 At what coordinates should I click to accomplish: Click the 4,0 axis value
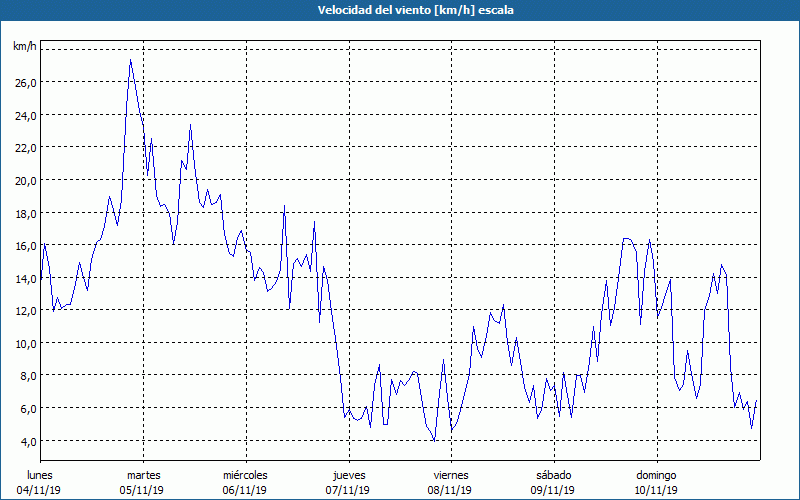[29, 442]
